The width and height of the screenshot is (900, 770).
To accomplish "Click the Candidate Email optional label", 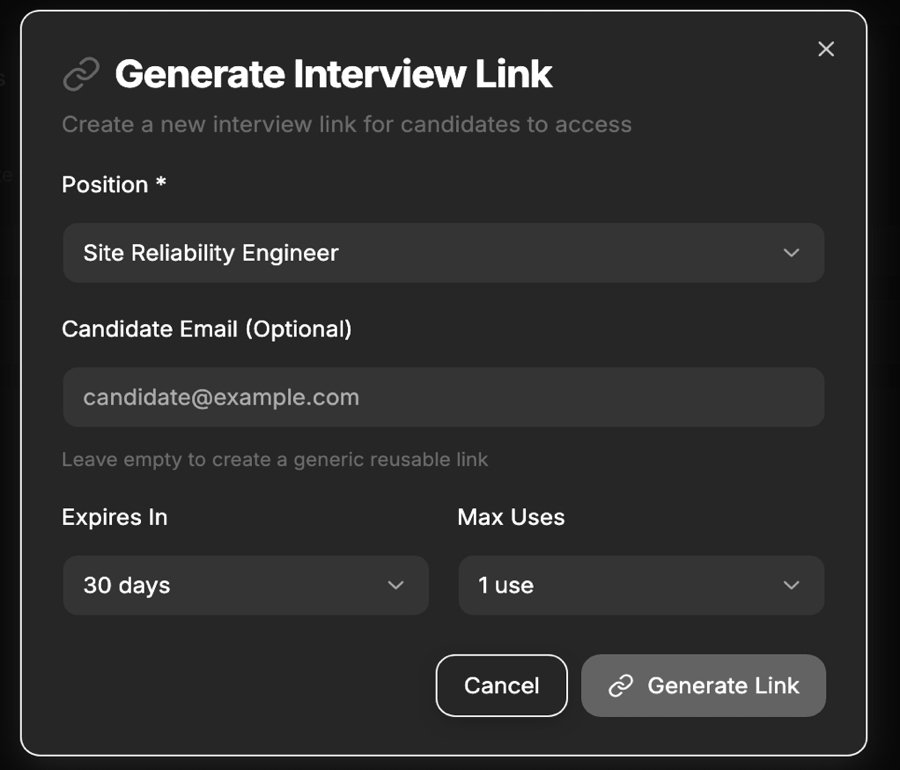I will pos(207,329).
